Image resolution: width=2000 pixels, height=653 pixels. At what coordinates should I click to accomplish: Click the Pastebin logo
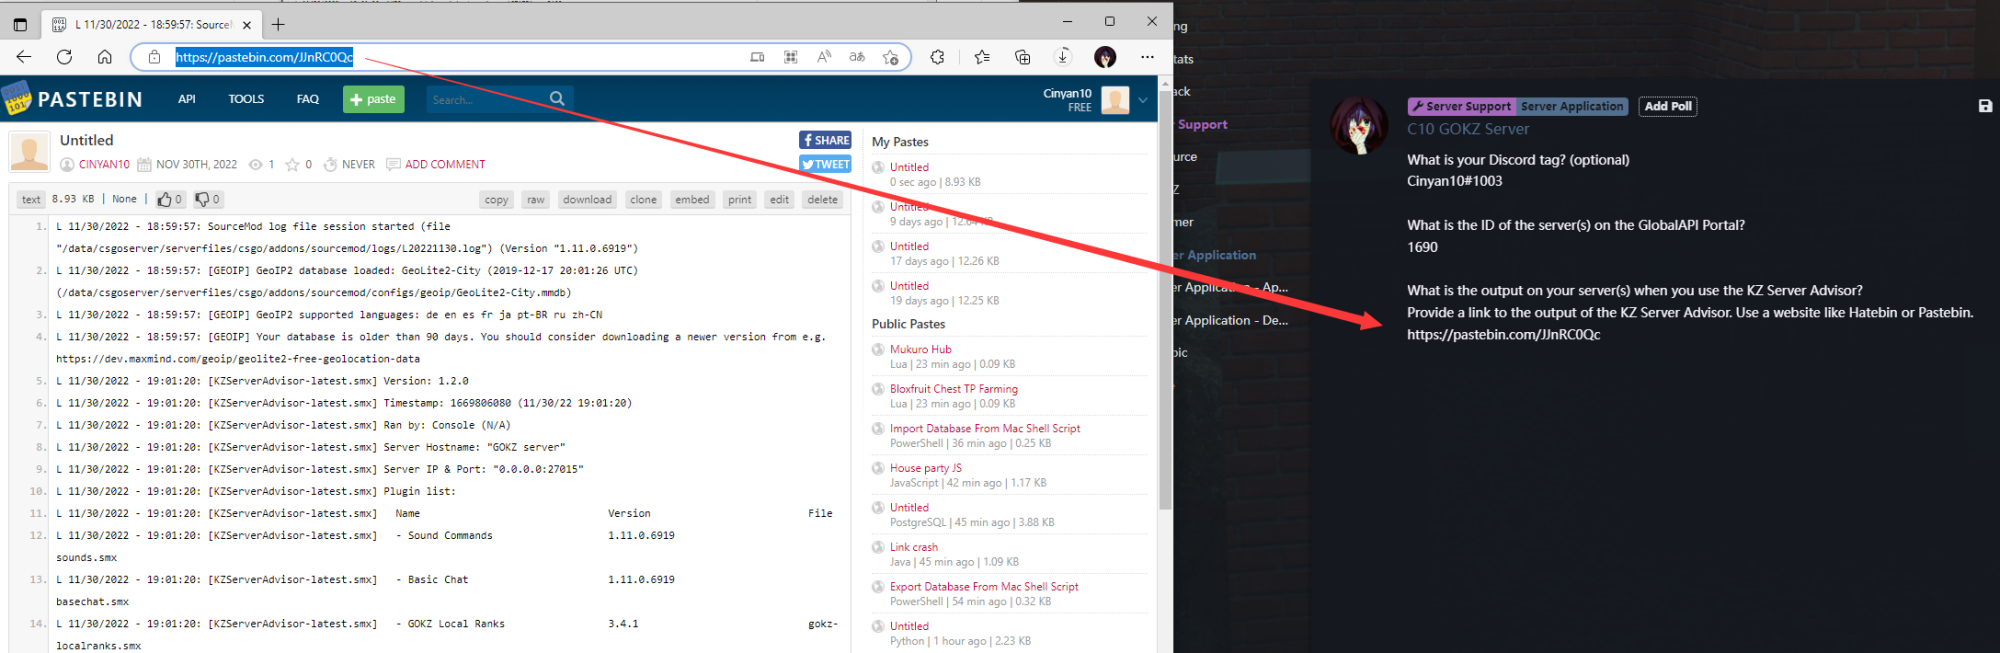click(72, 99)
